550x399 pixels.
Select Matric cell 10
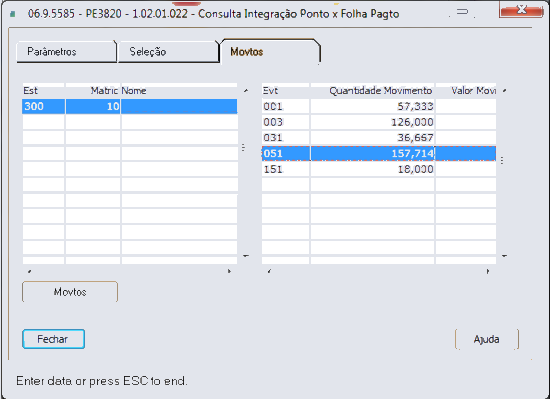[93, 106]
